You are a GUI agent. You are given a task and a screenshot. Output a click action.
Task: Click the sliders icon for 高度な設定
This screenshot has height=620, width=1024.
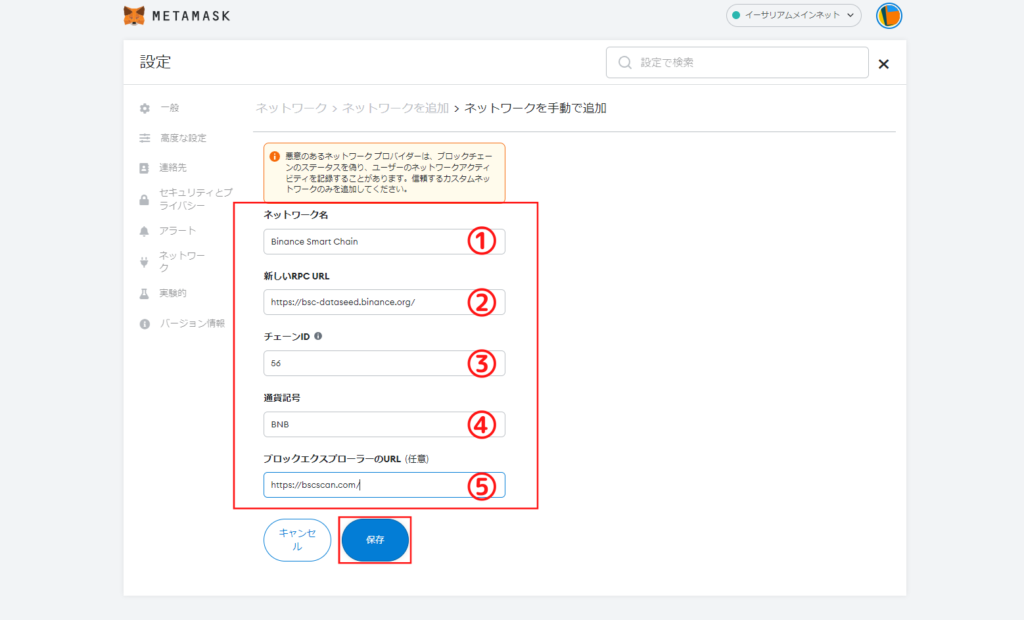tap(144, 138)
